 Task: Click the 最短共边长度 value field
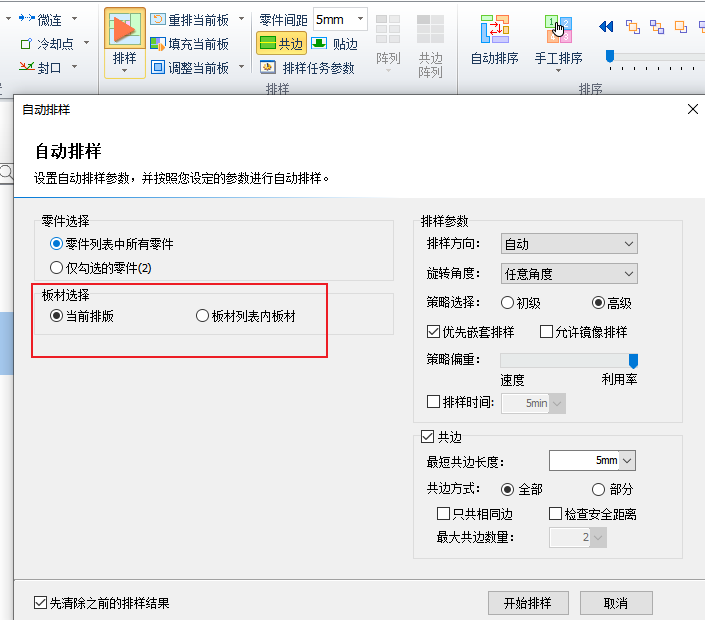(x=584, y=460)
